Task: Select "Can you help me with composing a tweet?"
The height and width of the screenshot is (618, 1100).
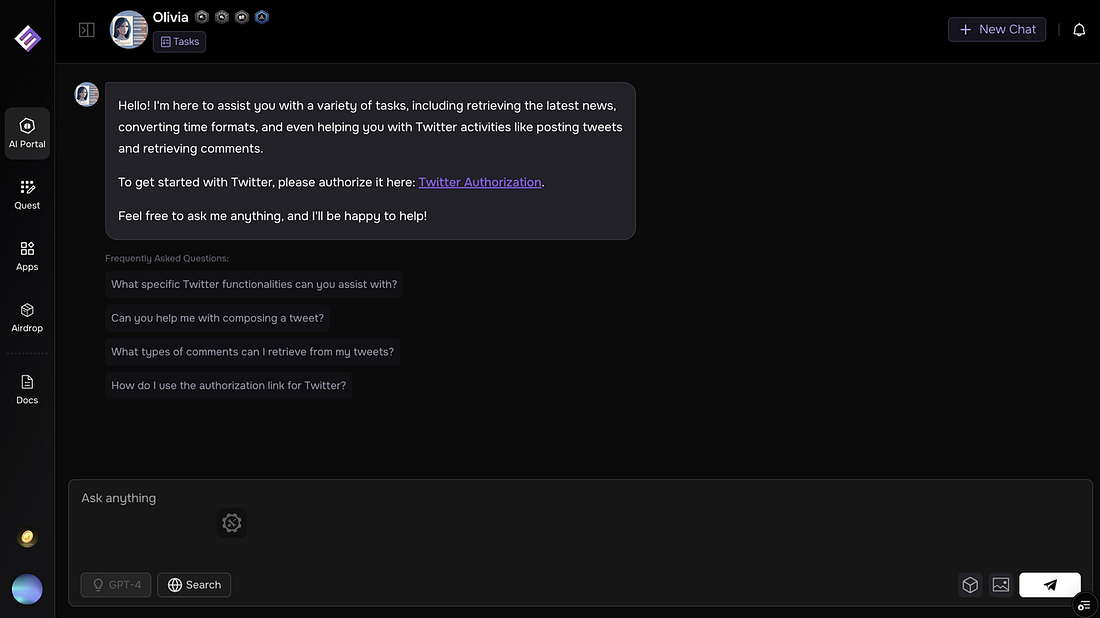Action: [x=218, y=318]
